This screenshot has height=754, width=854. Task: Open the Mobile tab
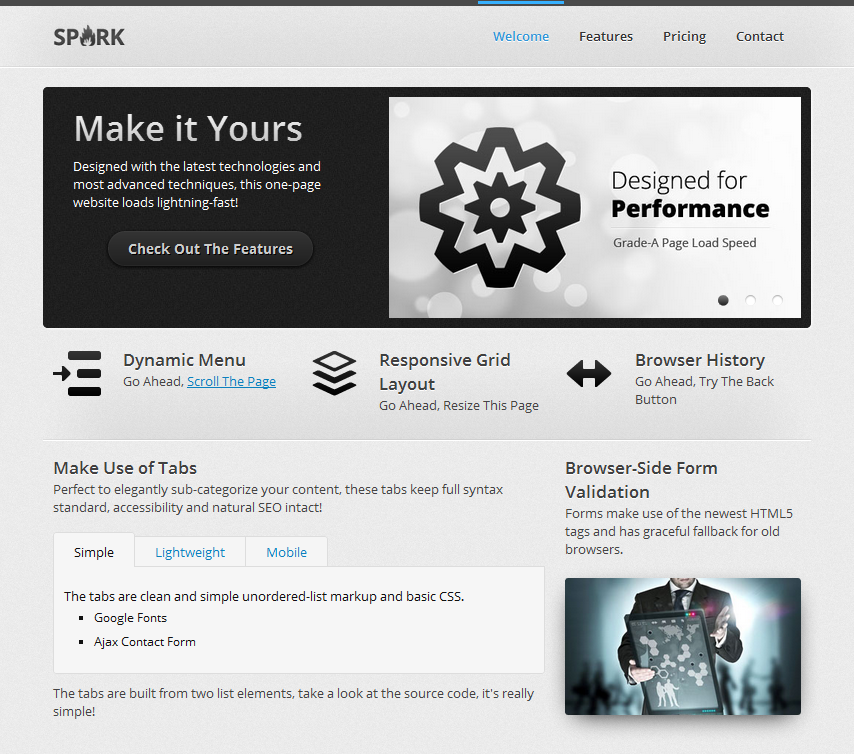tap(286, 552)
